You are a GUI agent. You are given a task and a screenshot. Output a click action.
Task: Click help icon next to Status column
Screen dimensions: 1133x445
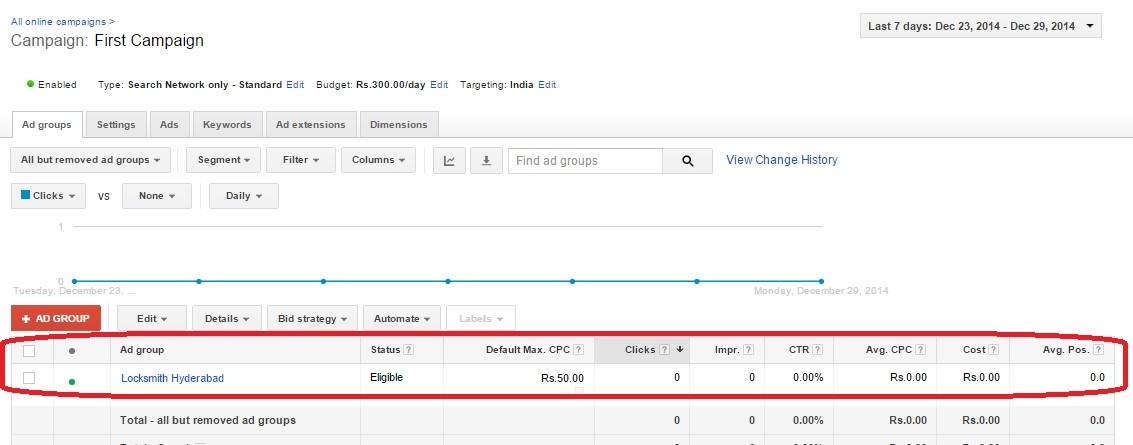coord(408,350)
